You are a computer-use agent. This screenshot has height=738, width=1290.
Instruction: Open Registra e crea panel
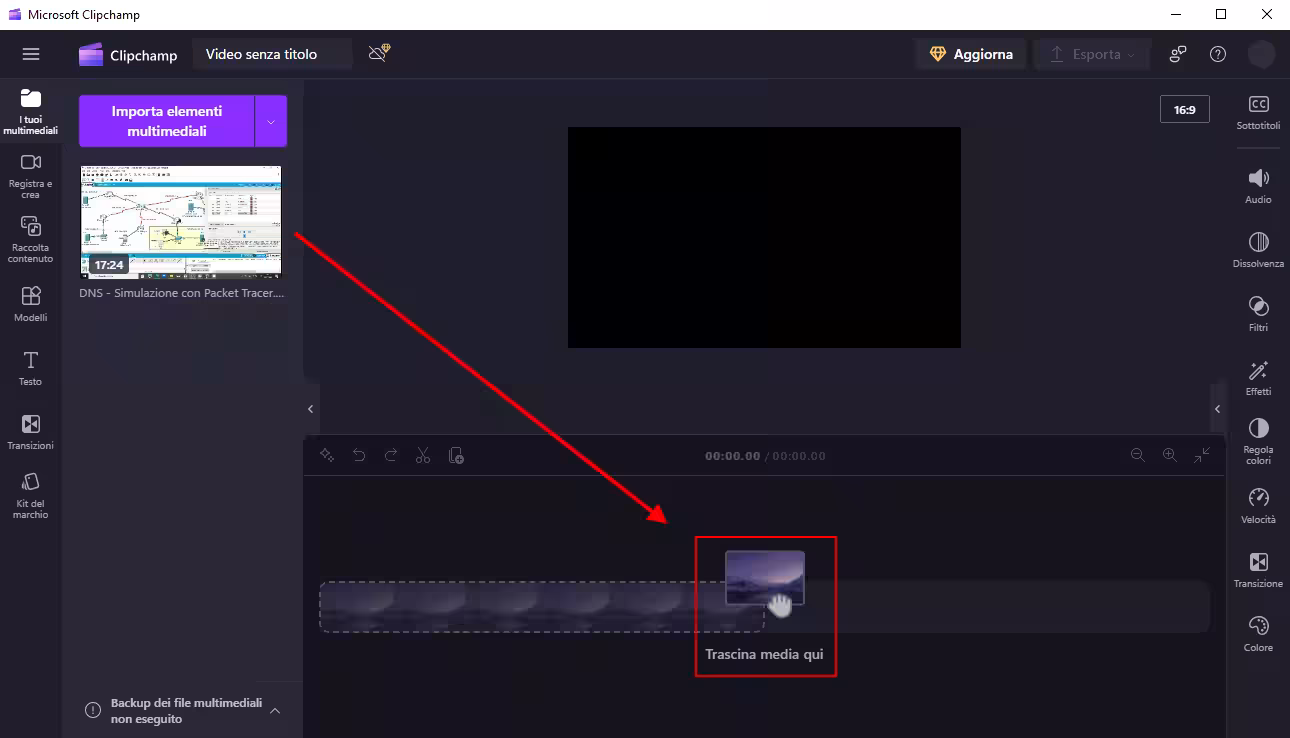pos(31,175)
